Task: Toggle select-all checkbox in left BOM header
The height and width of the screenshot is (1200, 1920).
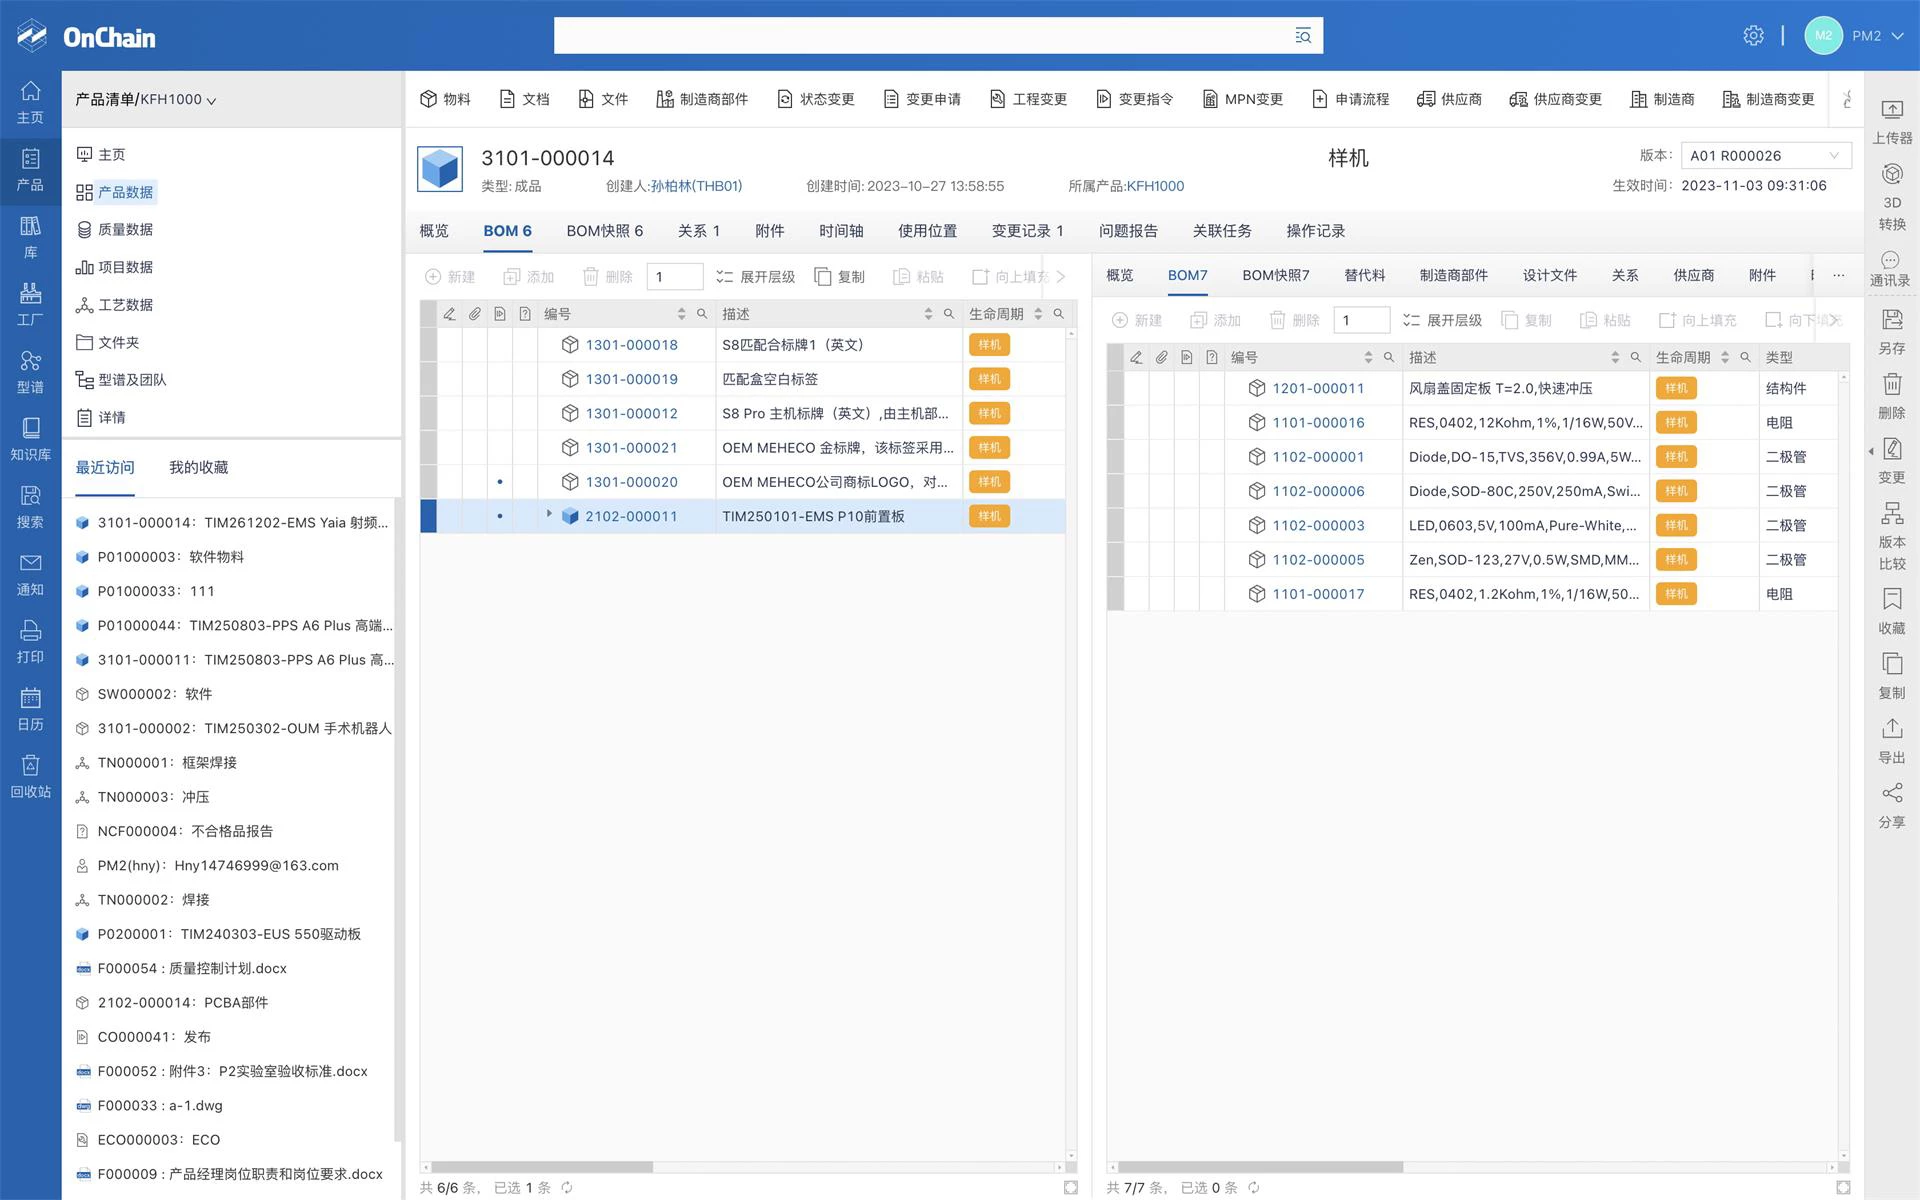Action: click(428, 314)
